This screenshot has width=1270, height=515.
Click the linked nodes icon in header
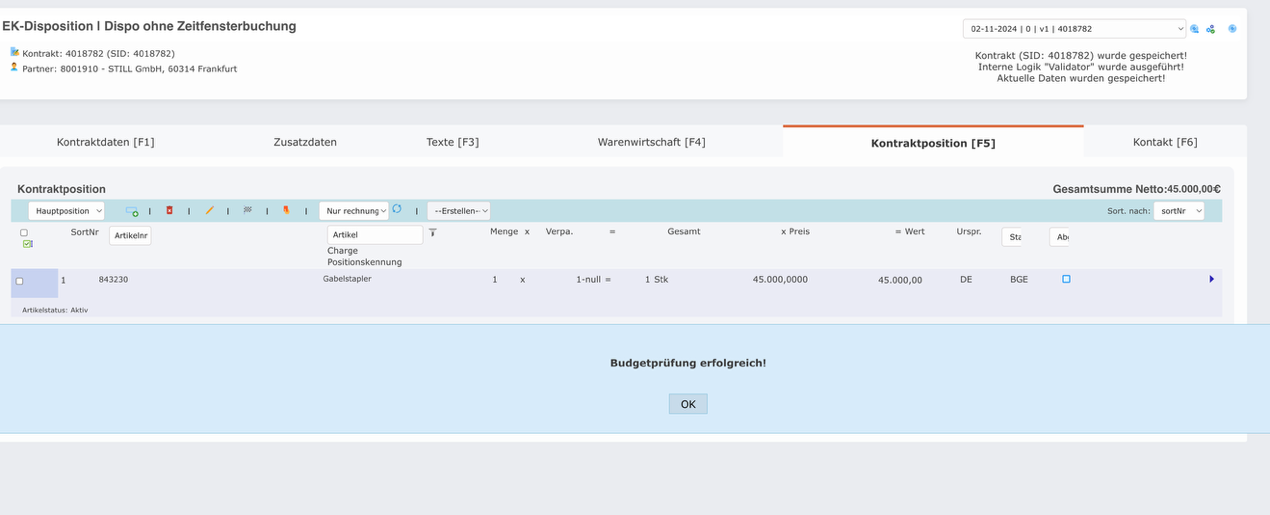(x=1210, y=29)
